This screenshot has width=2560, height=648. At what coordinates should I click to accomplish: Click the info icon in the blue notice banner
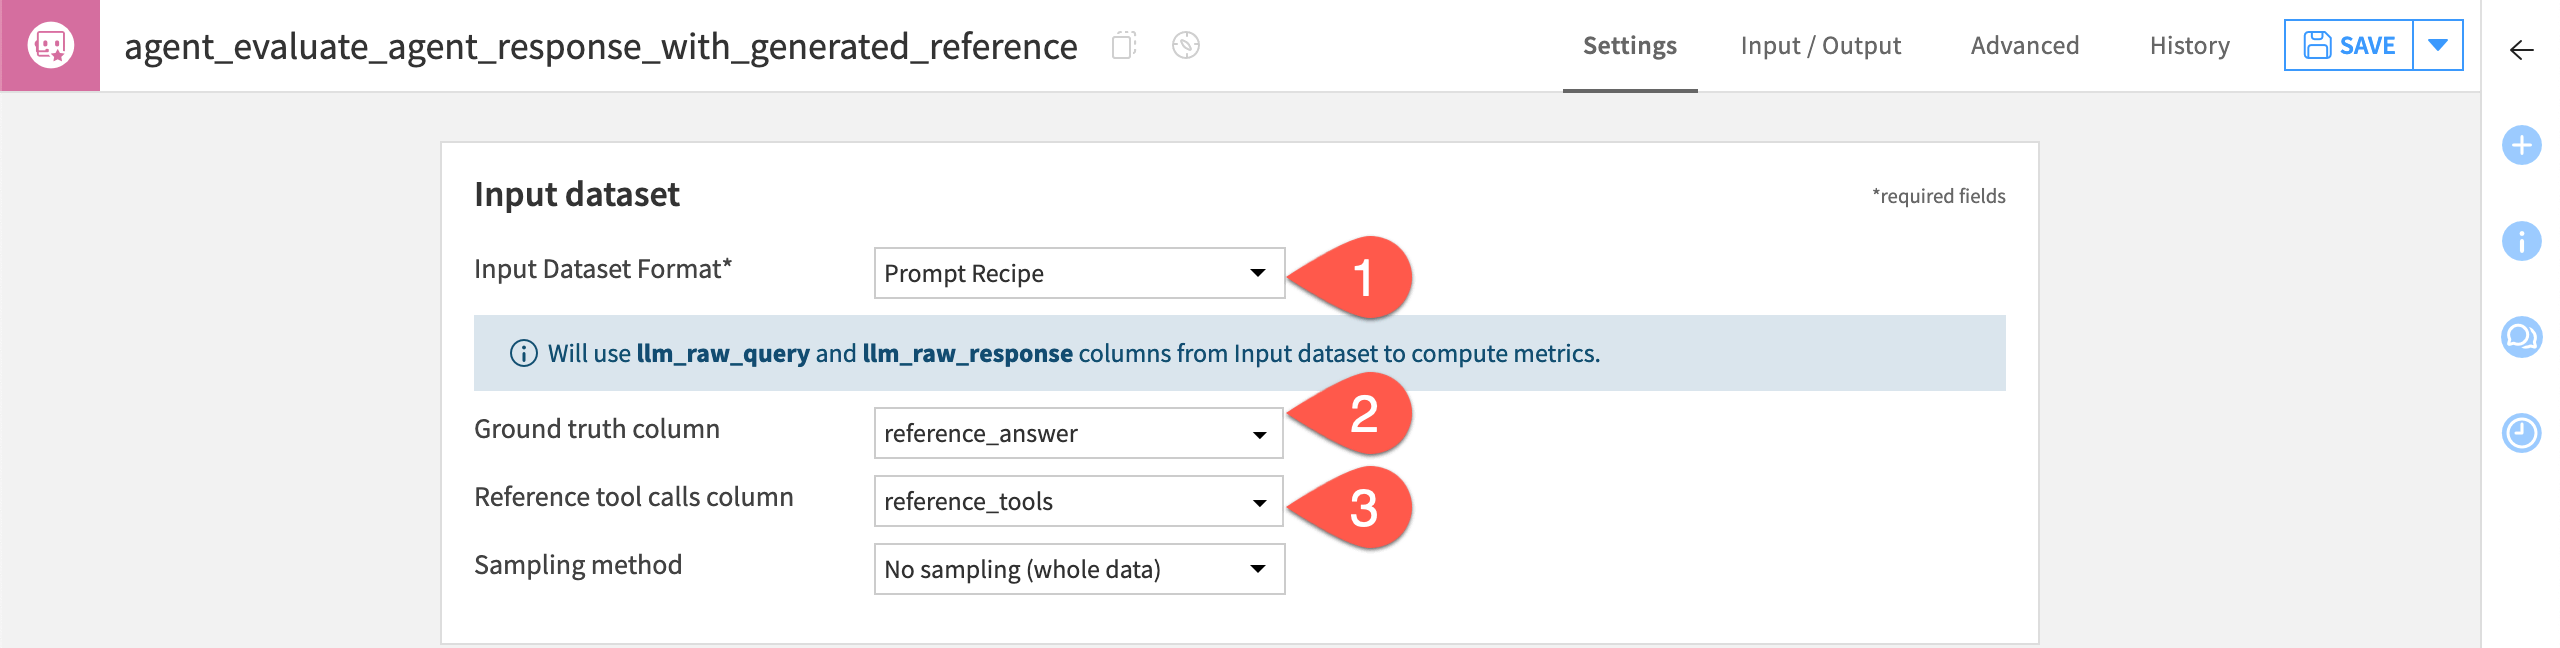pos(523,352)
